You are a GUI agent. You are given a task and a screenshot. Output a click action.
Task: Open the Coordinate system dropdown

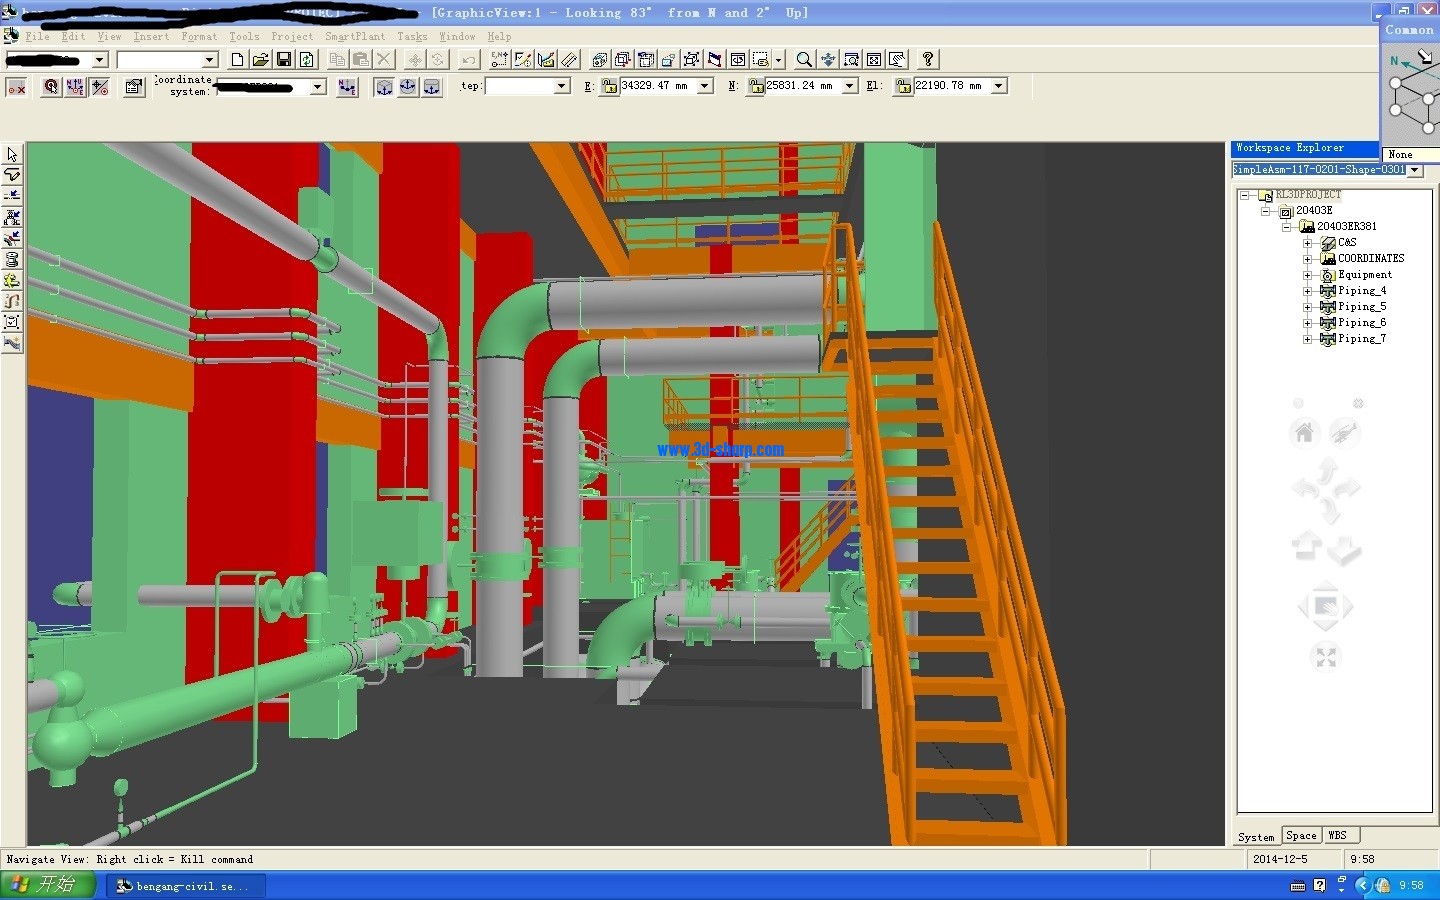(x=318, y=87)
